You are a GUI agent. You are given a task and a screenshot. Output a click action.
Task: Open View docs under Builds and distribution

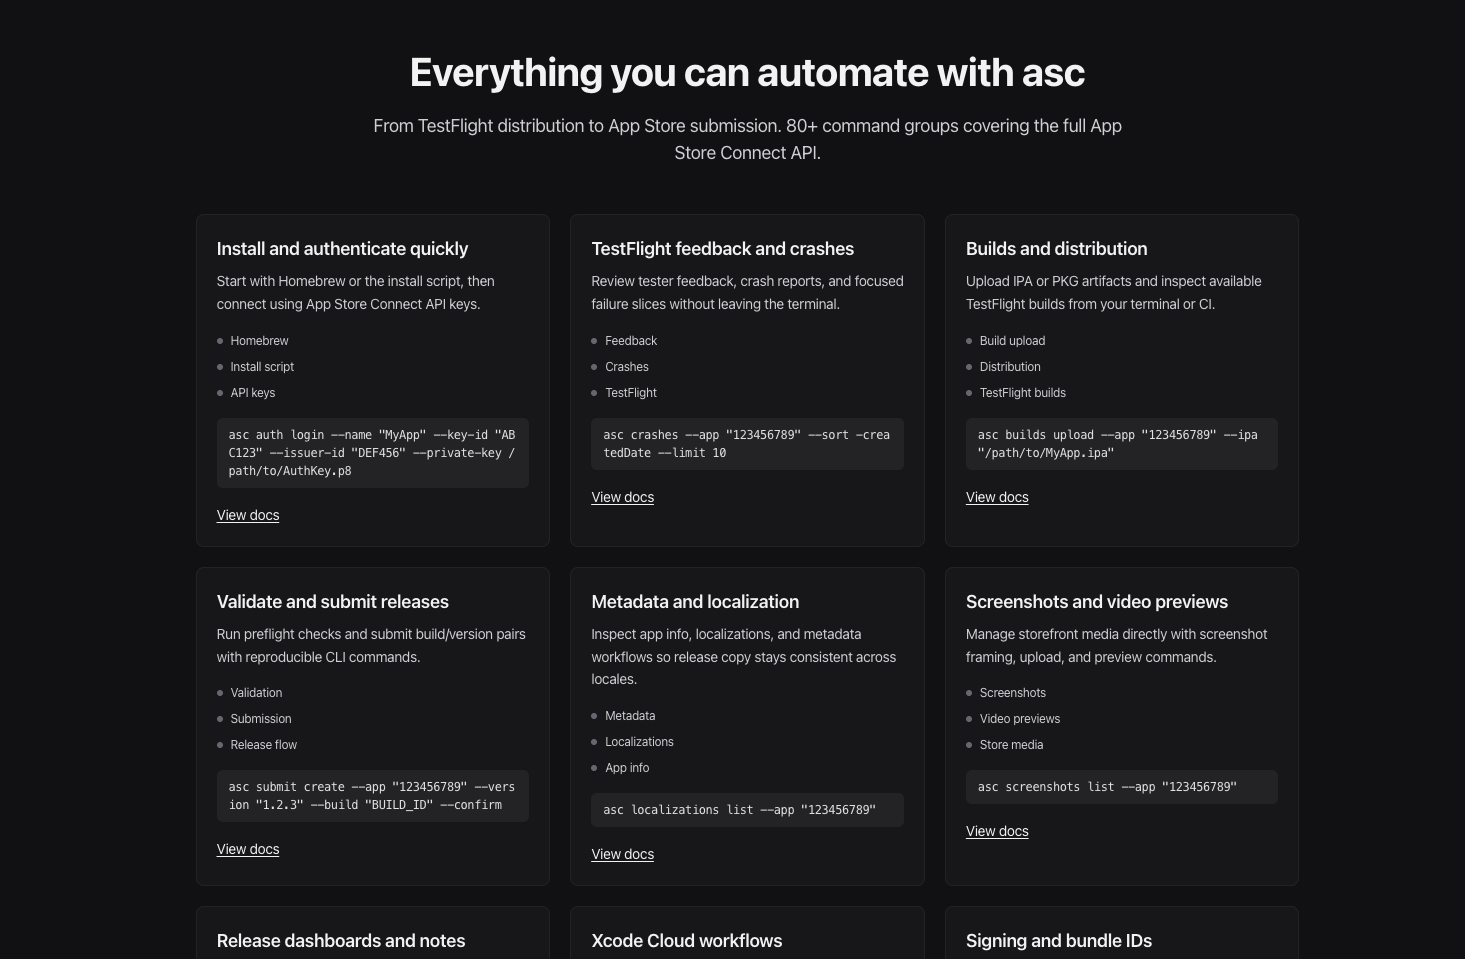tap(996, 497)
